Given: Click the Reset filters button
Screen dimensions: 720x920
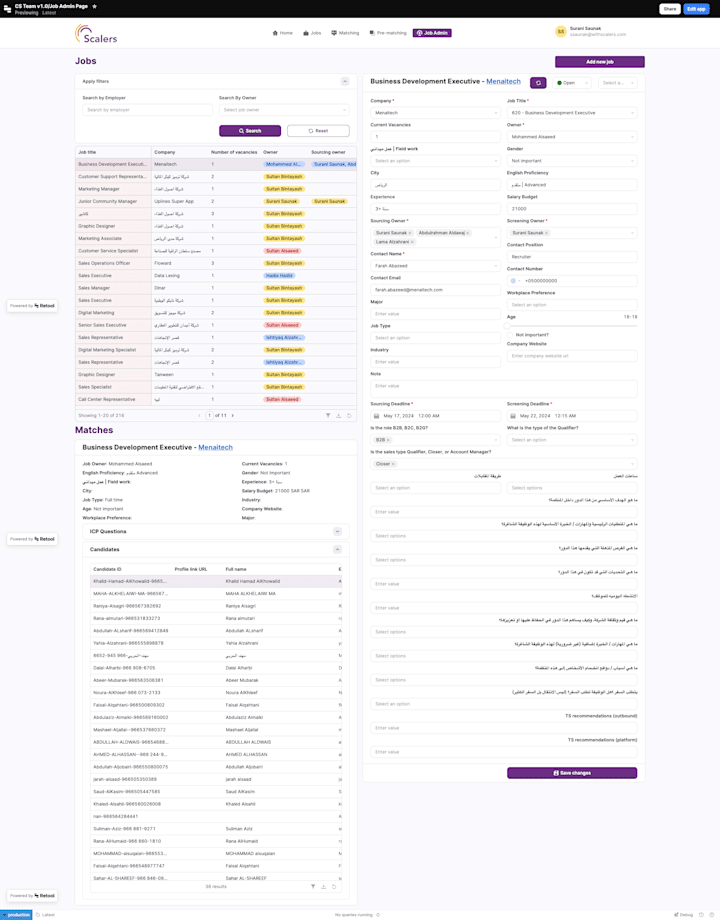Looking at the screenshot, I should pyautogui.click(x=318, y=131).
